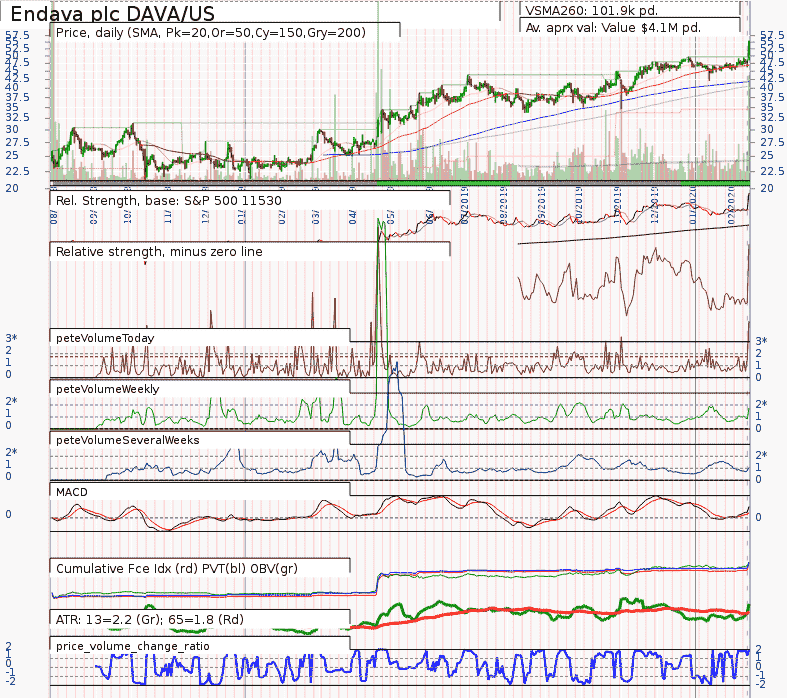Click the 'ATR: 13=2.2 (Gr); 65=1.8 (Rd)' label
This screenshot has width=787, height=698.
150,620
